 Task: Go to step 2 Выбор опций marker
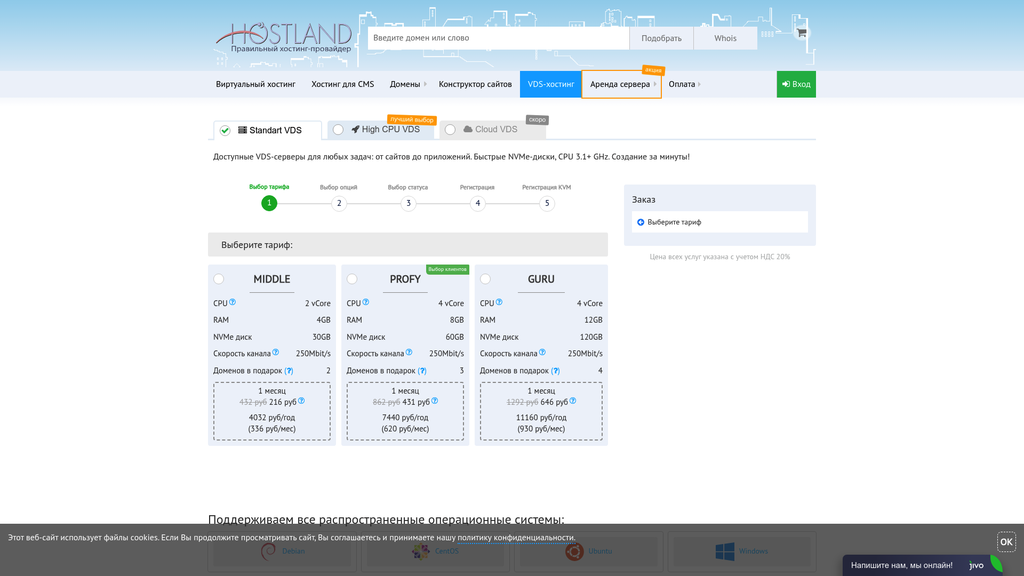(x=339, y=203)
